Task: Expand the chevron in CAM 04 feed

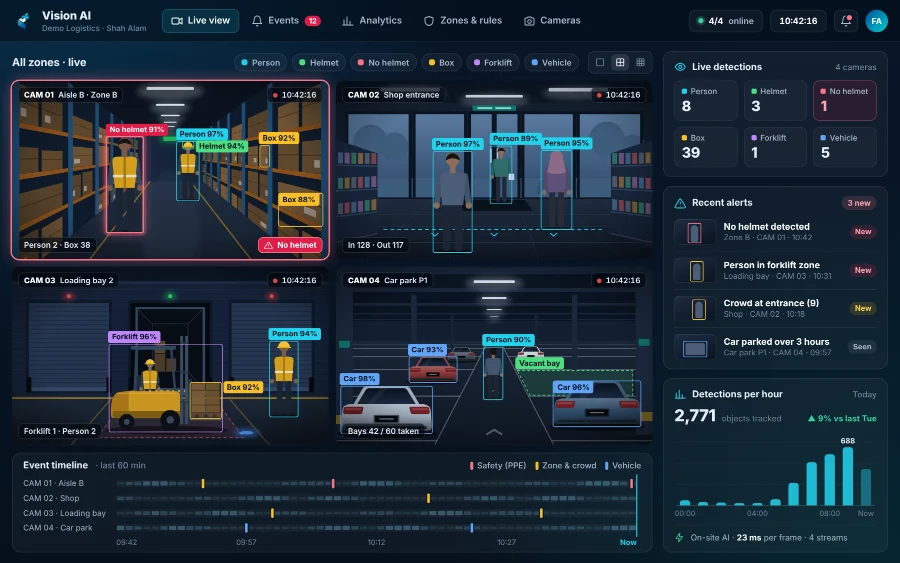Action: coord(494,432)
